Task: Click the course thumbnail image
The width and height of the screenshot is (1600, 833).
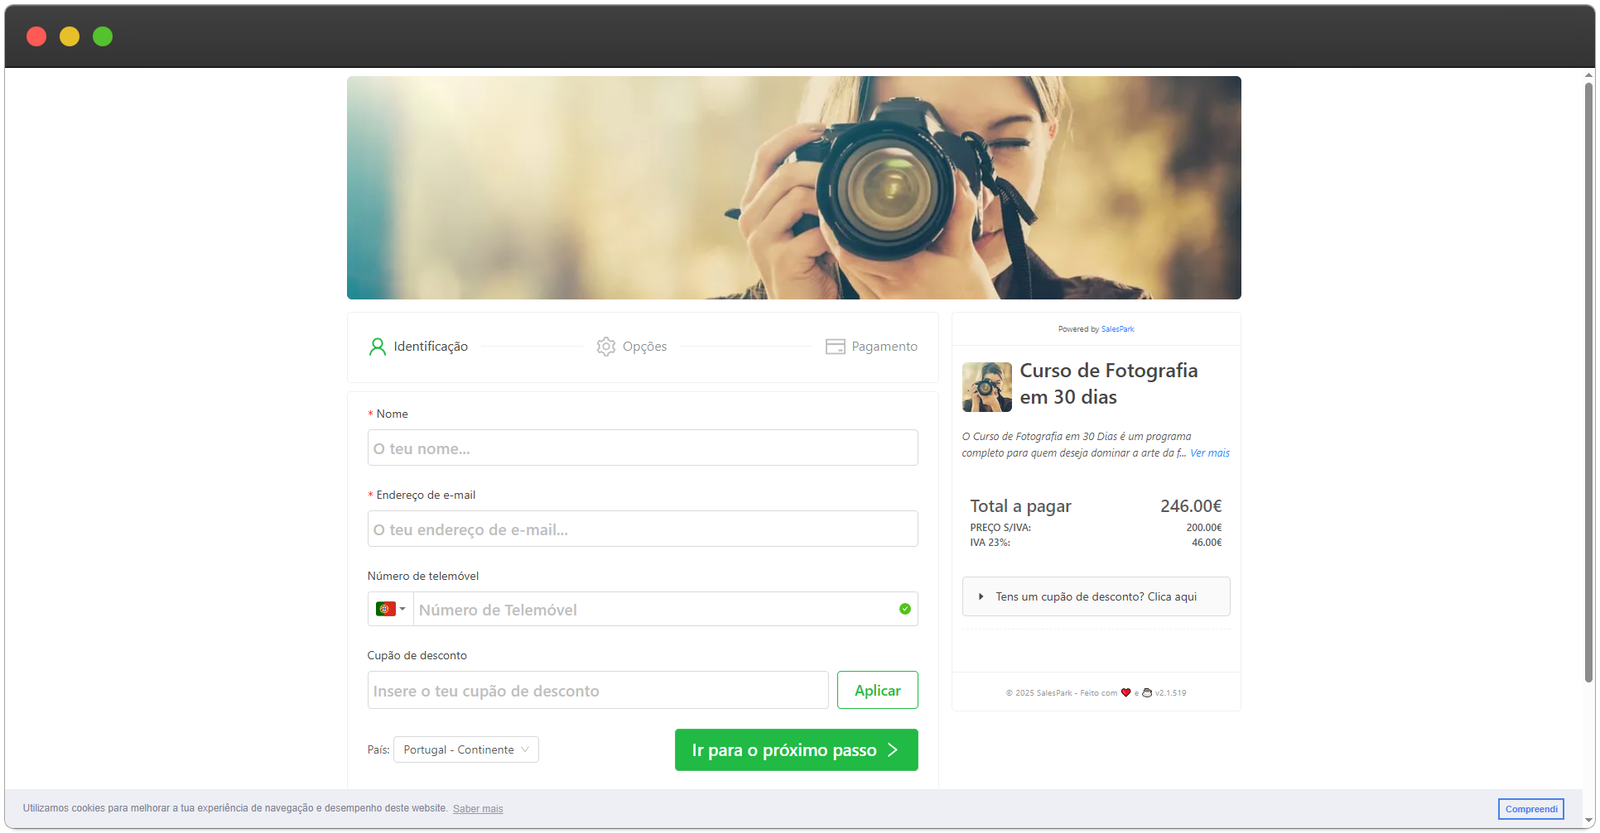Action: (987, 387)
